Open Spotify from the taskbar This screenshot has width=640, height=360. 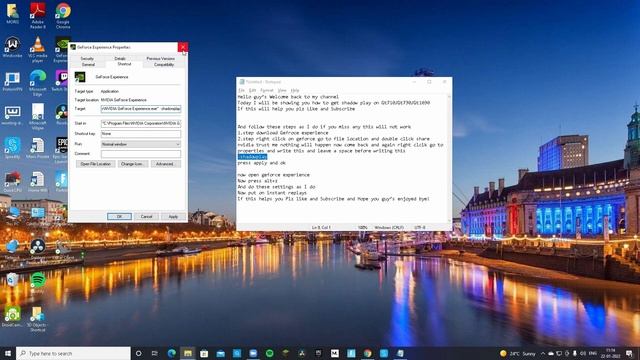[x=269, y=353]
